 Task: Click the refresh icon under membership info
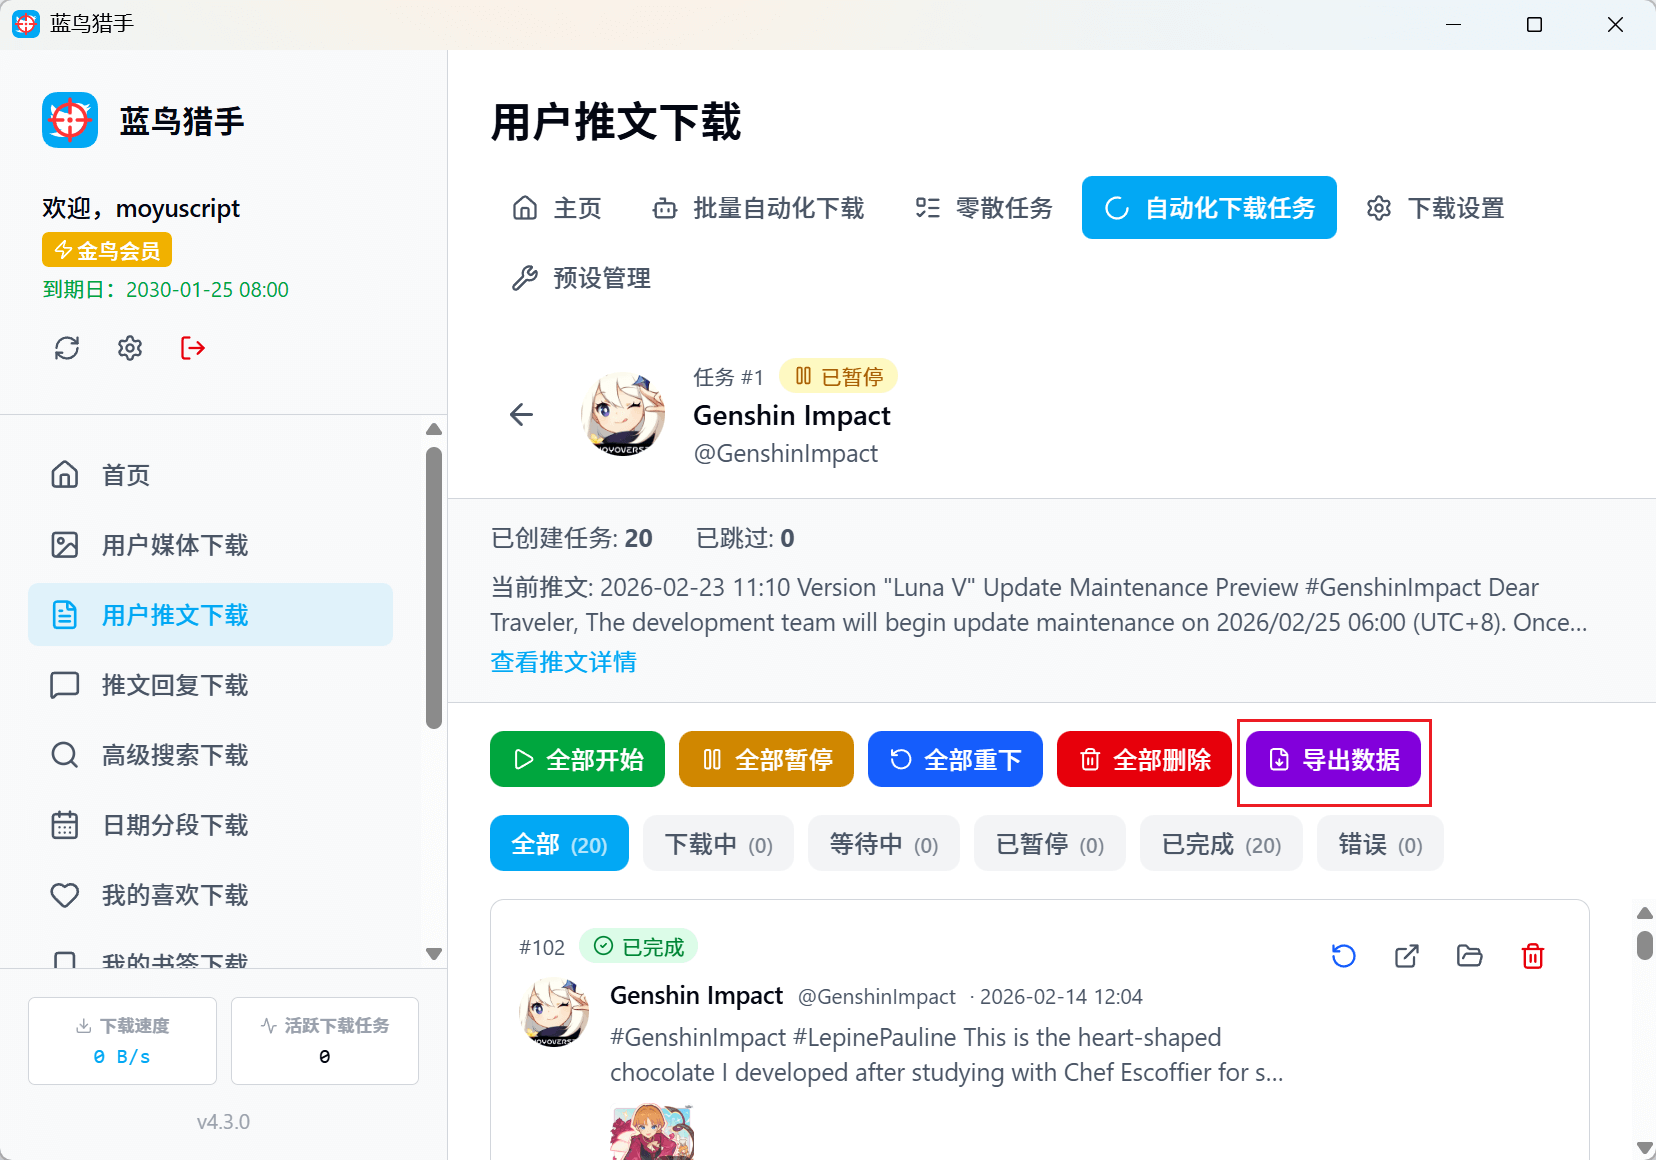point(67,348)
